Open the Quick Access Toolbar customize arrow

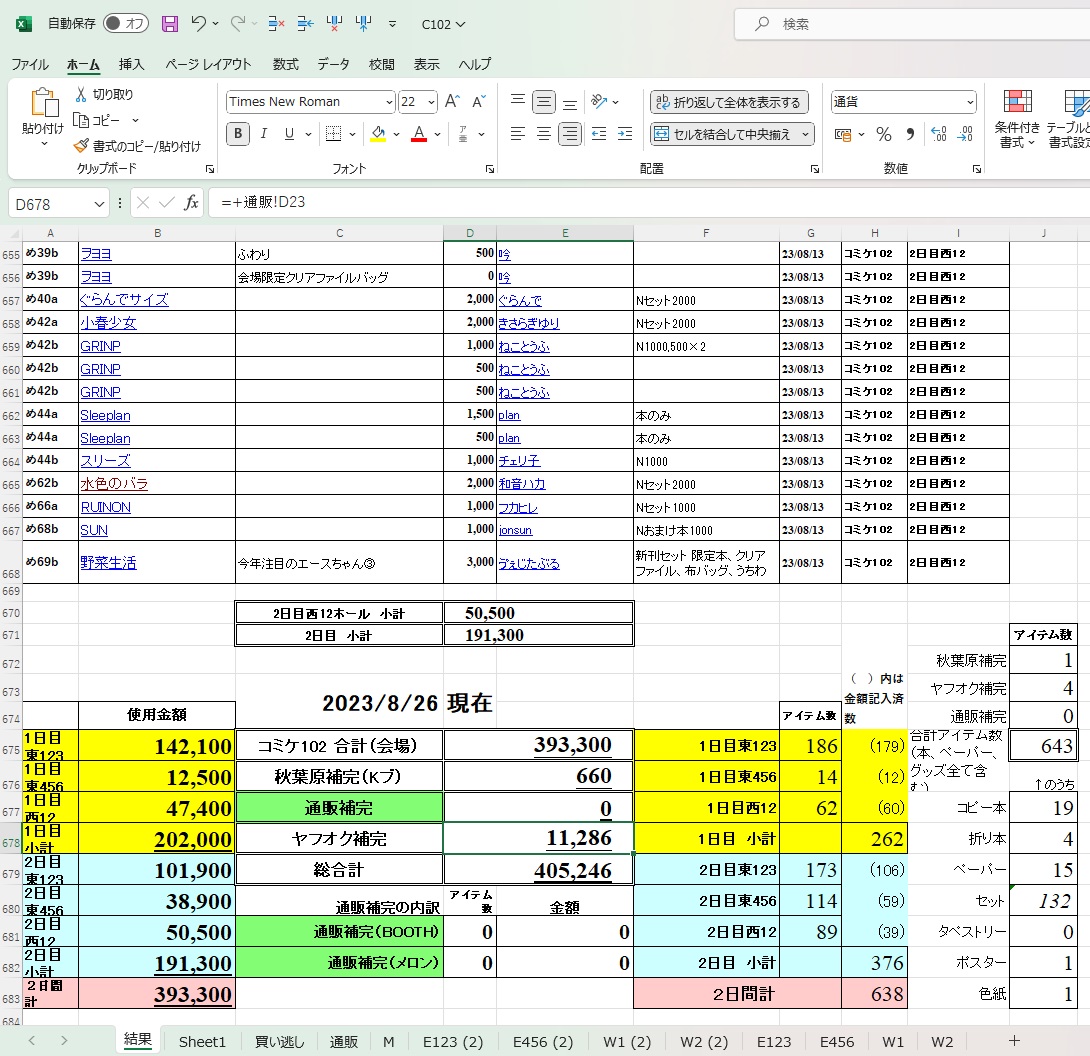393,24
